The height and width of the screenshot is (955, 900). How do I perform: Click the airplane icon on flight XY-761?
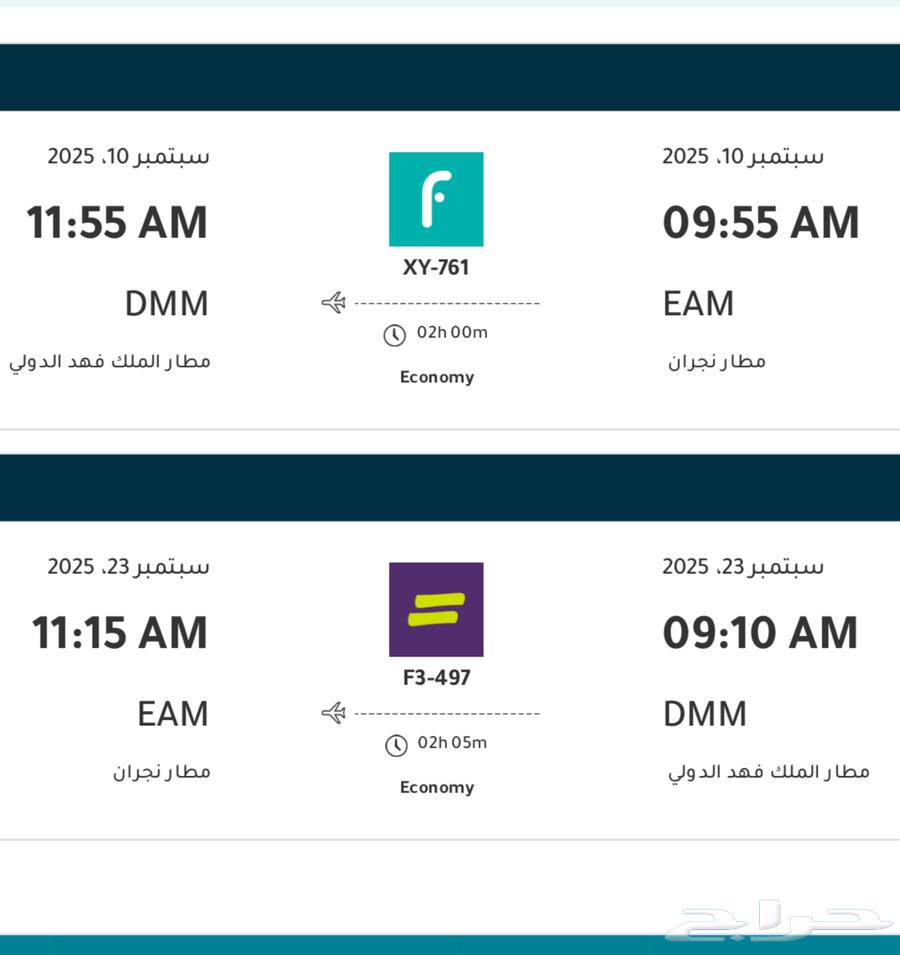coord(333,302)
